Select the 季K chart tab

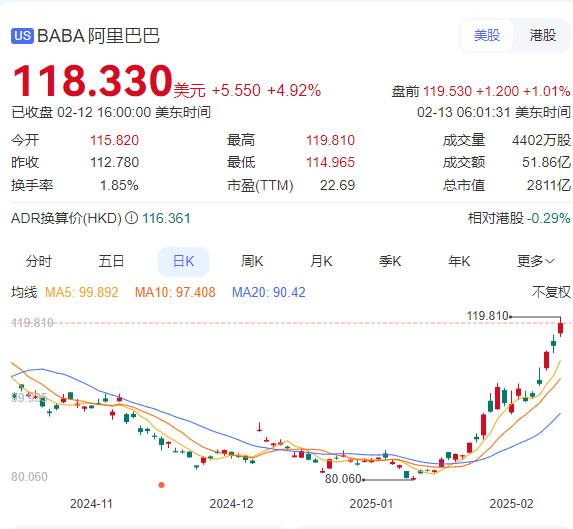[390, 262]
